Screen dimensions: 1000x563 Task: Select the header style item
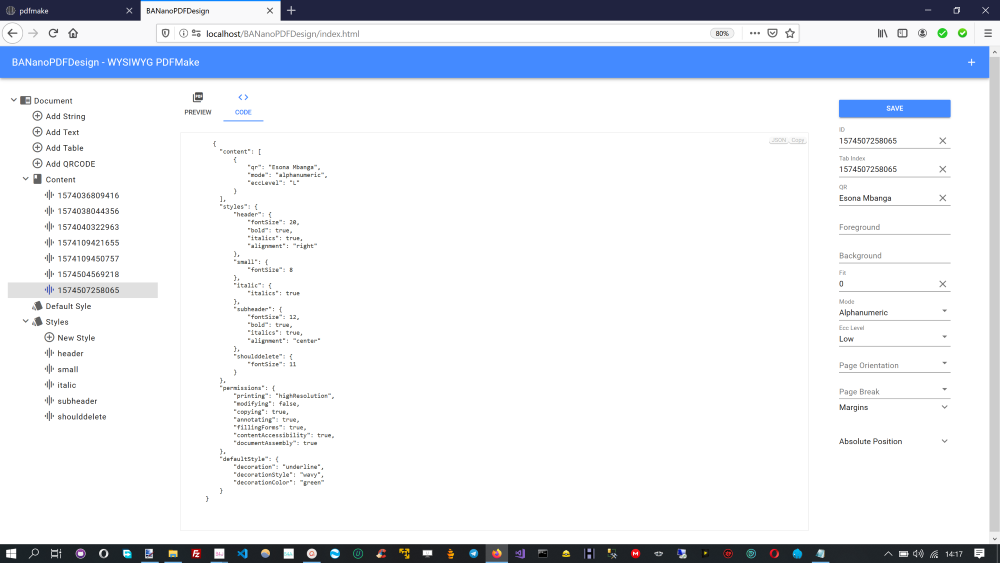click(x=70, y=353)
